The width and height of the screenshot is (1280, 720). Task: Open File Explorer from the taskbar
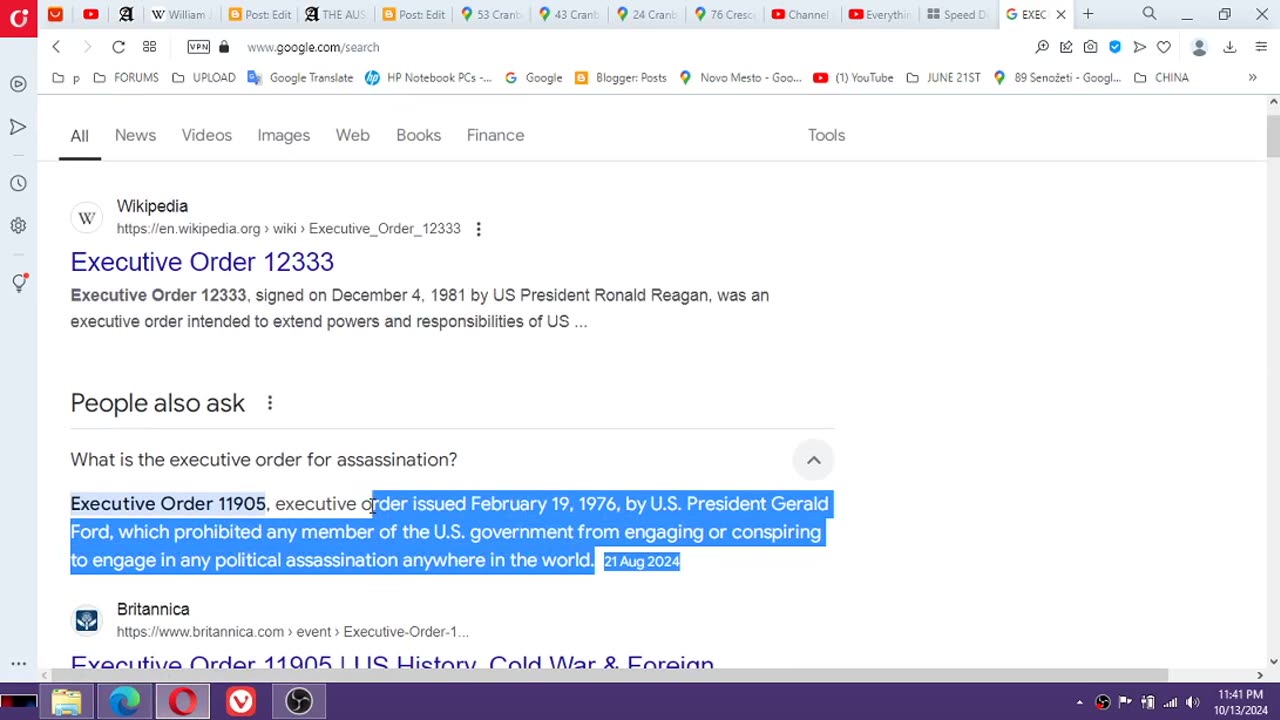click(67, 701)
